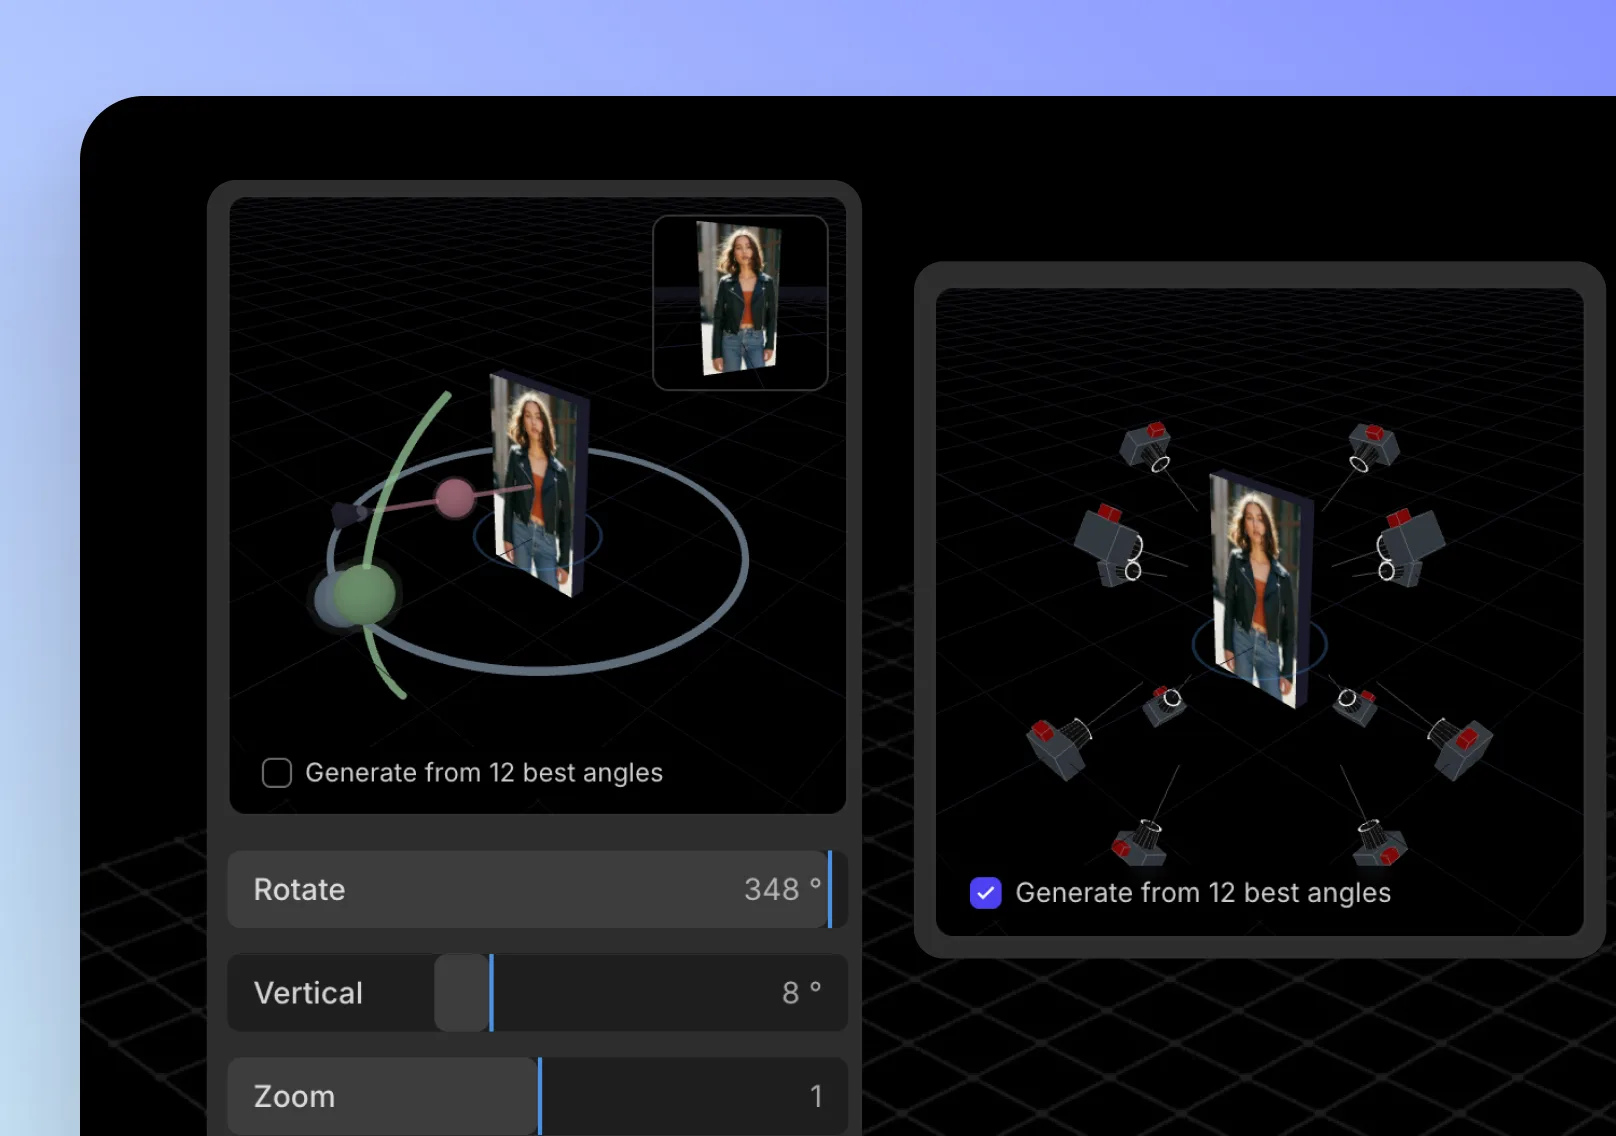
Task: Open the camera preview thumbnail of the woman
Action: click(x=740, y=302)
